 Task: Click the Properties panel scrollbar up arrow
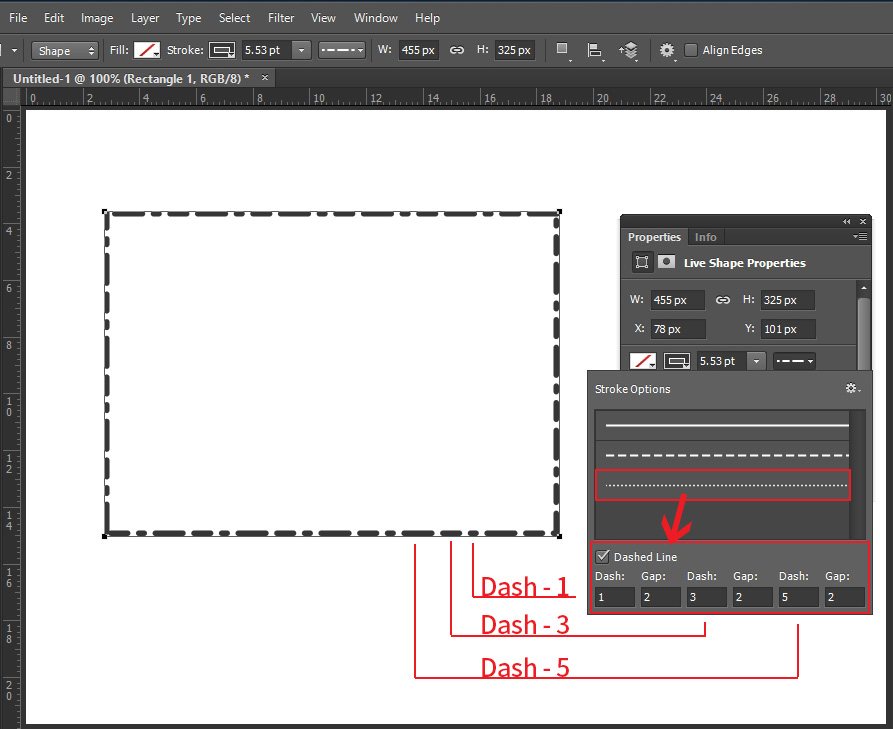coord(864,288)
